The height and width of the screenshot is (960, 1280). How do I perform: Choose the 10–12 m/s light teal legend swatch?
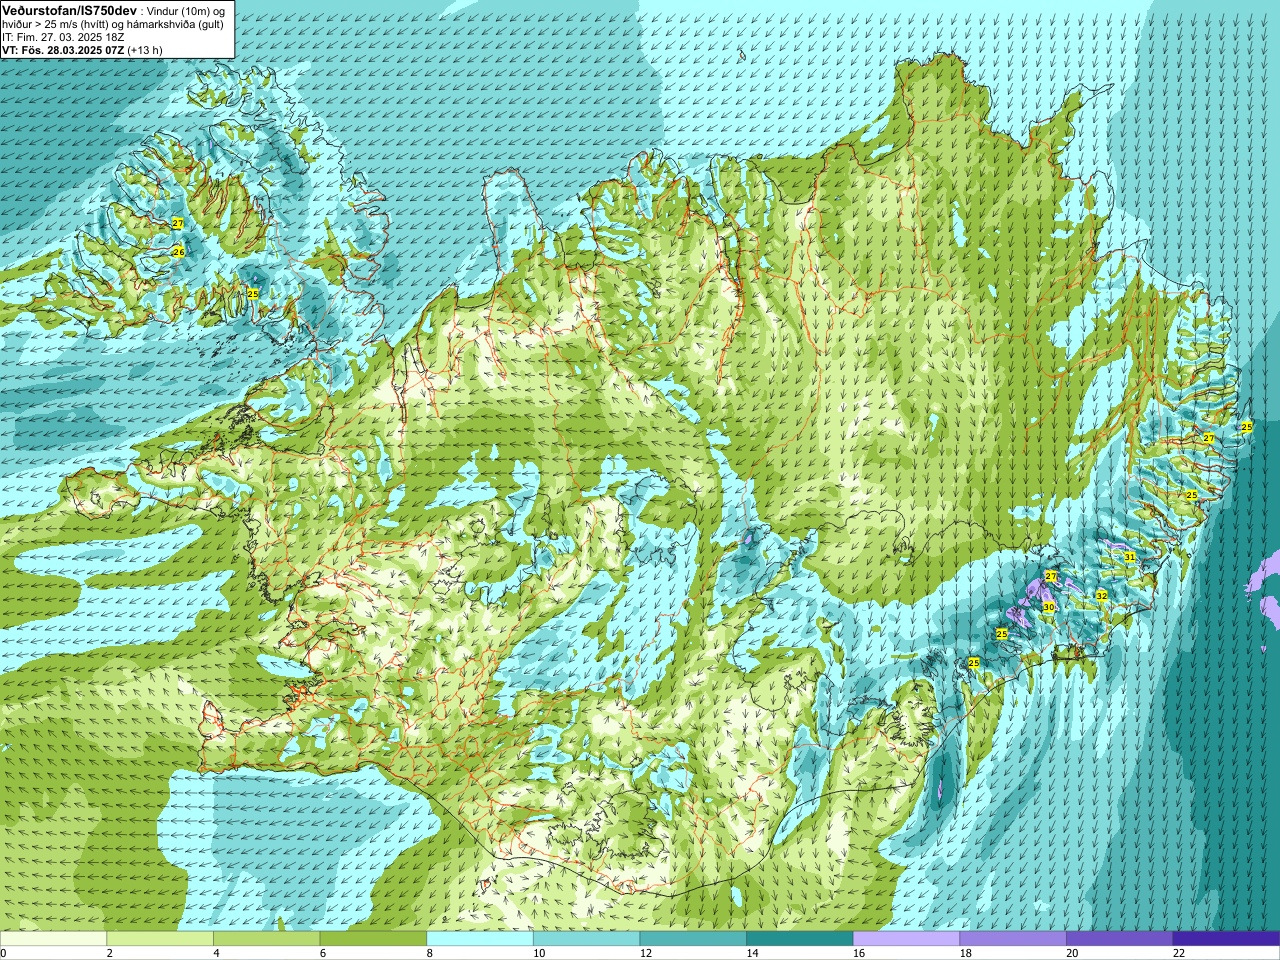click(x=586, y=939)
